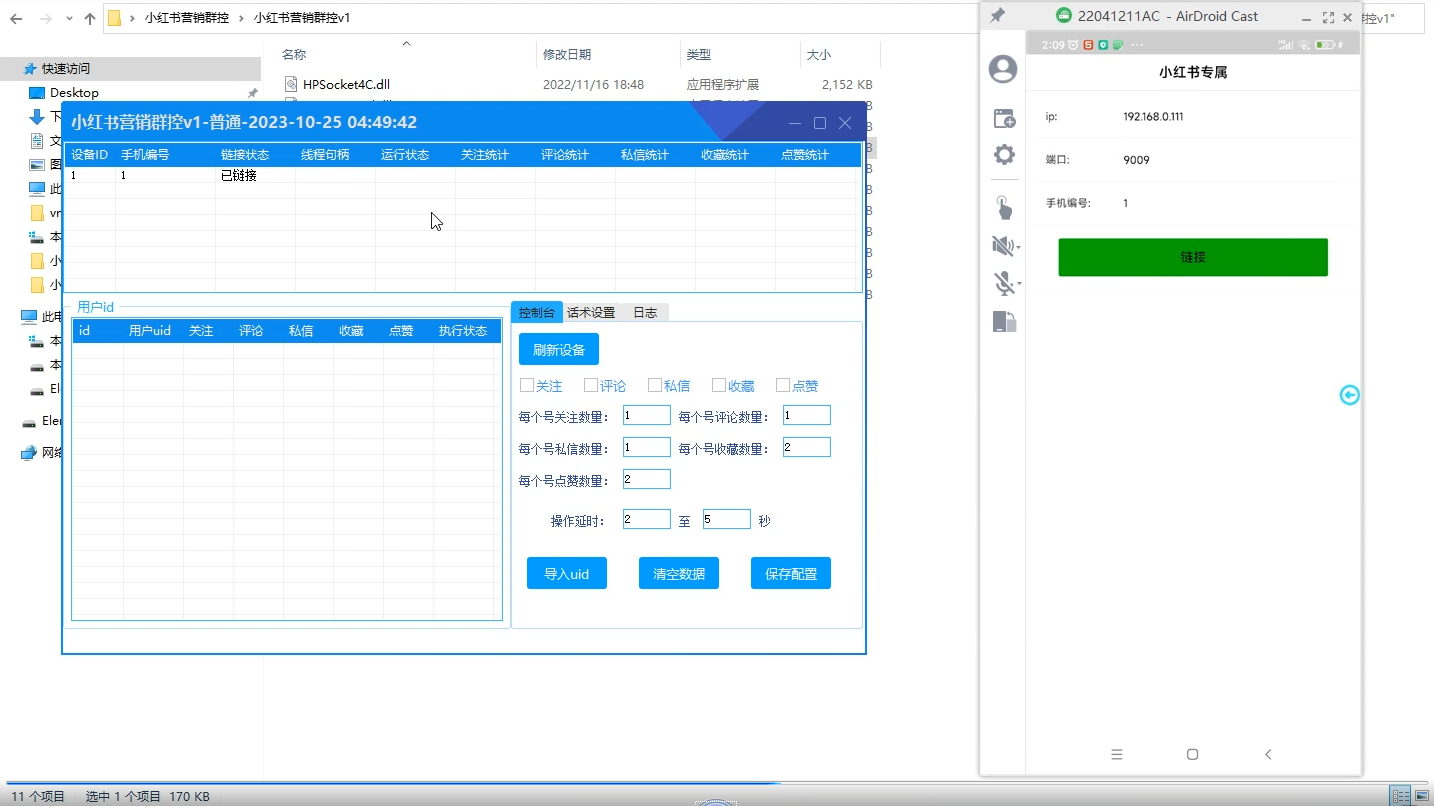Click the AirDroid Cast account profile icon

point(1002,69)
